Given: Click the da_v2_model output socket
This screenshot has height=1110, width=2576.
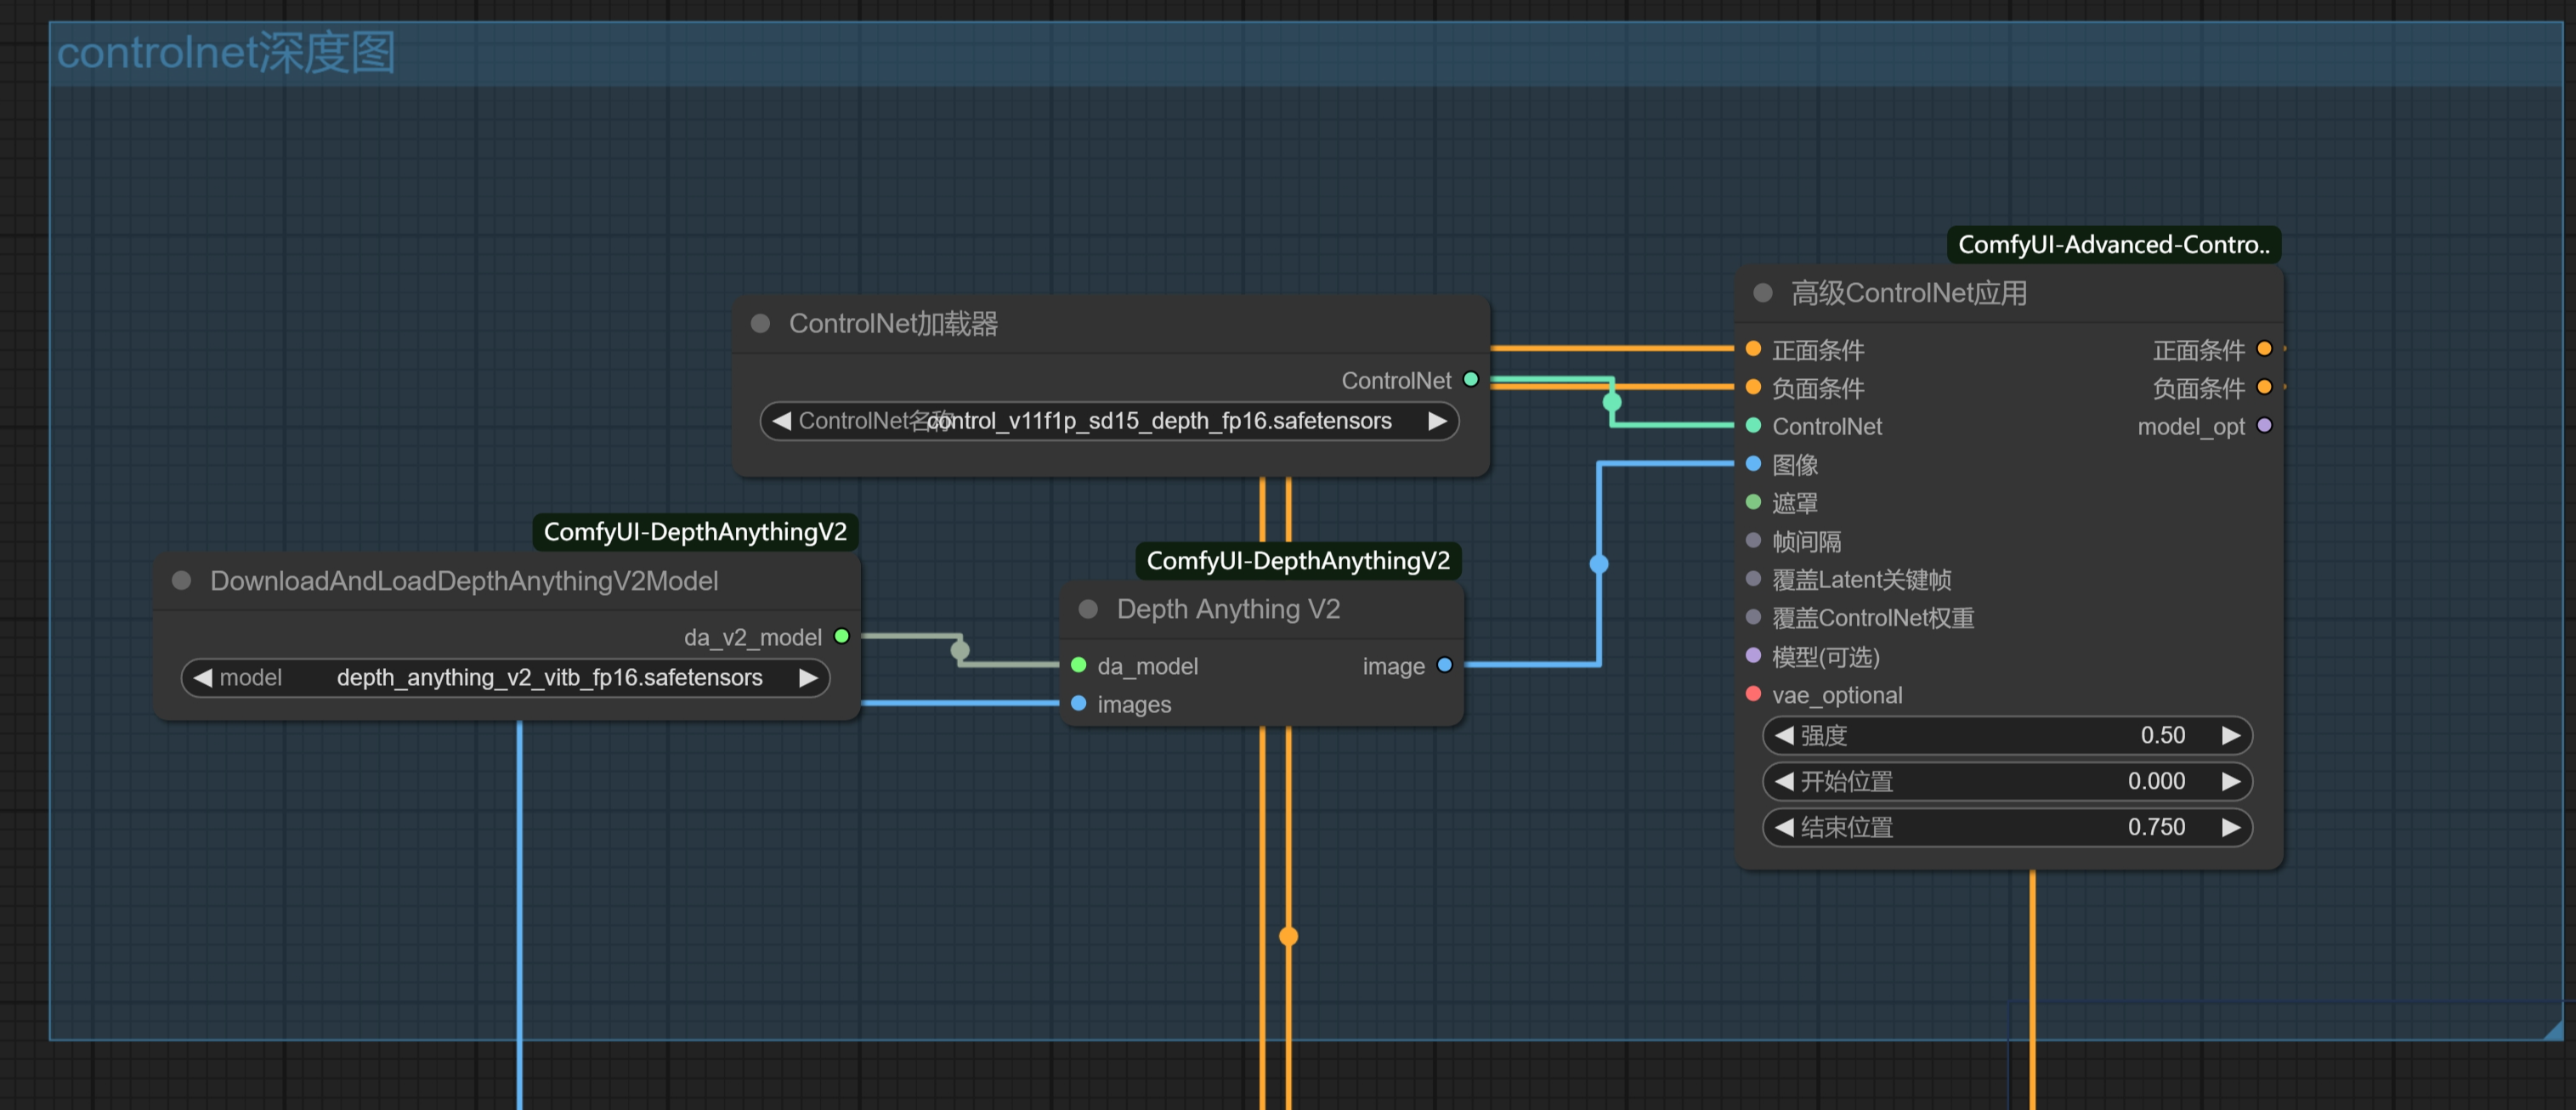Looking at the screenshot, I should 842,636.
